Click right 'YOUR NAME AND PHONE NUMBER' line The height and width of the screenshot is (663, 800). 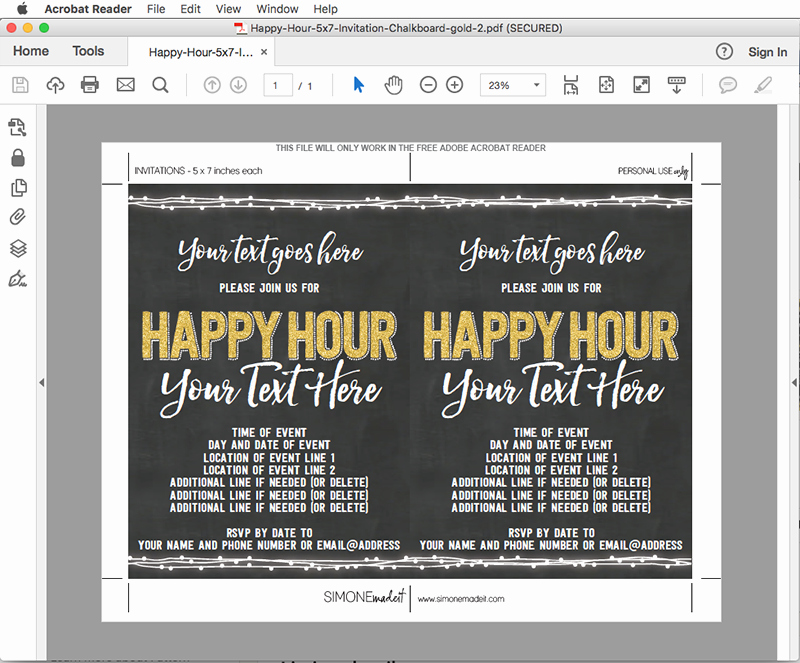pyautogui.click(x=551, y=546)
